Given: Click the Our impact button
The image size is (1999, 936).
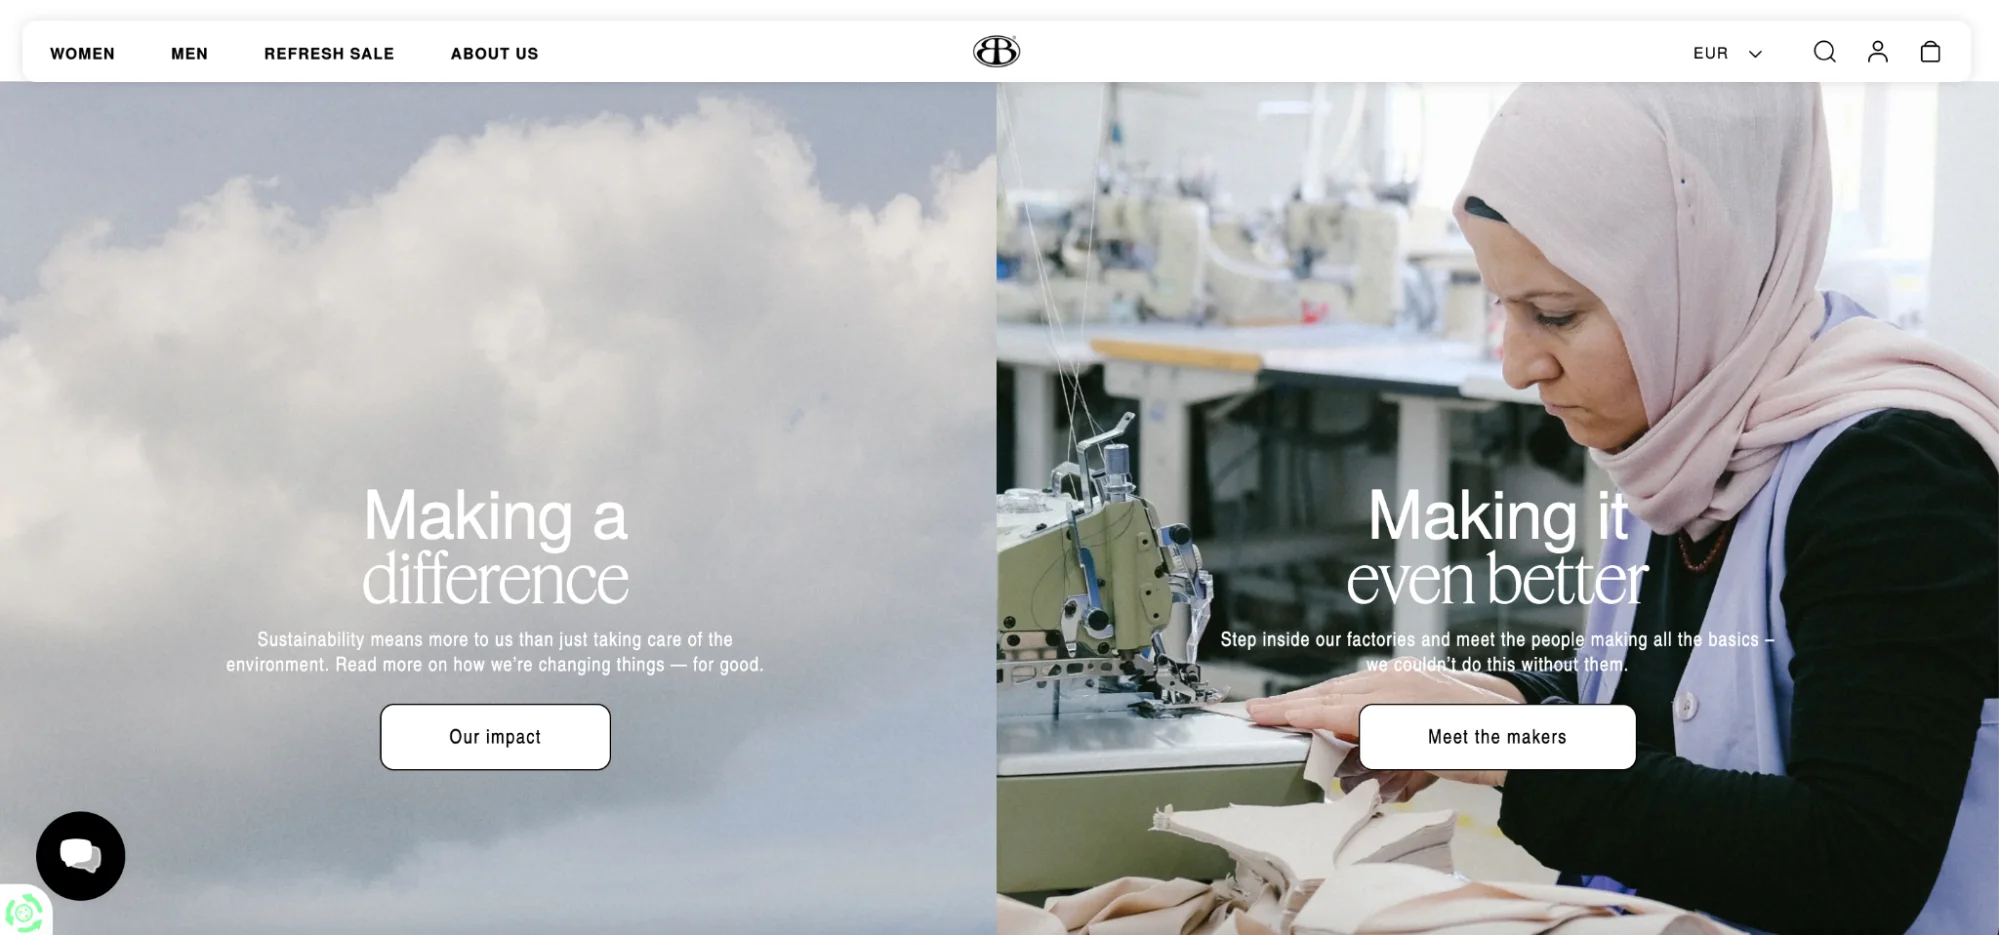Looking at the screenshot, I should coord(495,737).
